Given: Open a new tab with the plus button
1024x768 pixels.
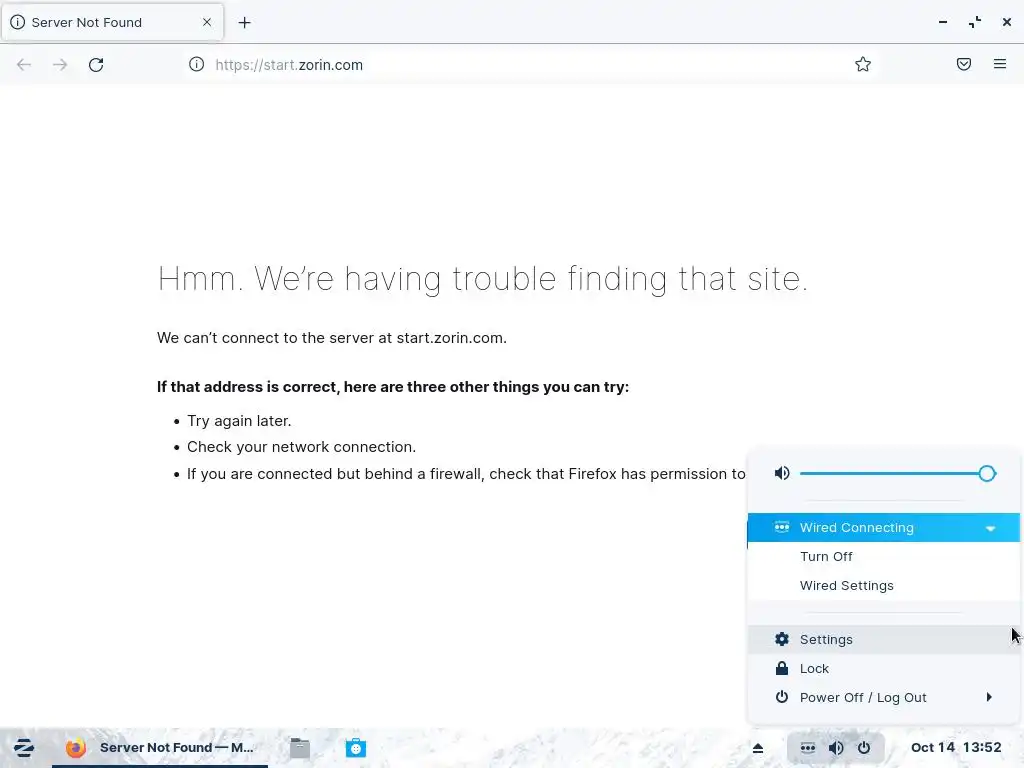Looking at the screenshot, I should click(x=244, y=22).
